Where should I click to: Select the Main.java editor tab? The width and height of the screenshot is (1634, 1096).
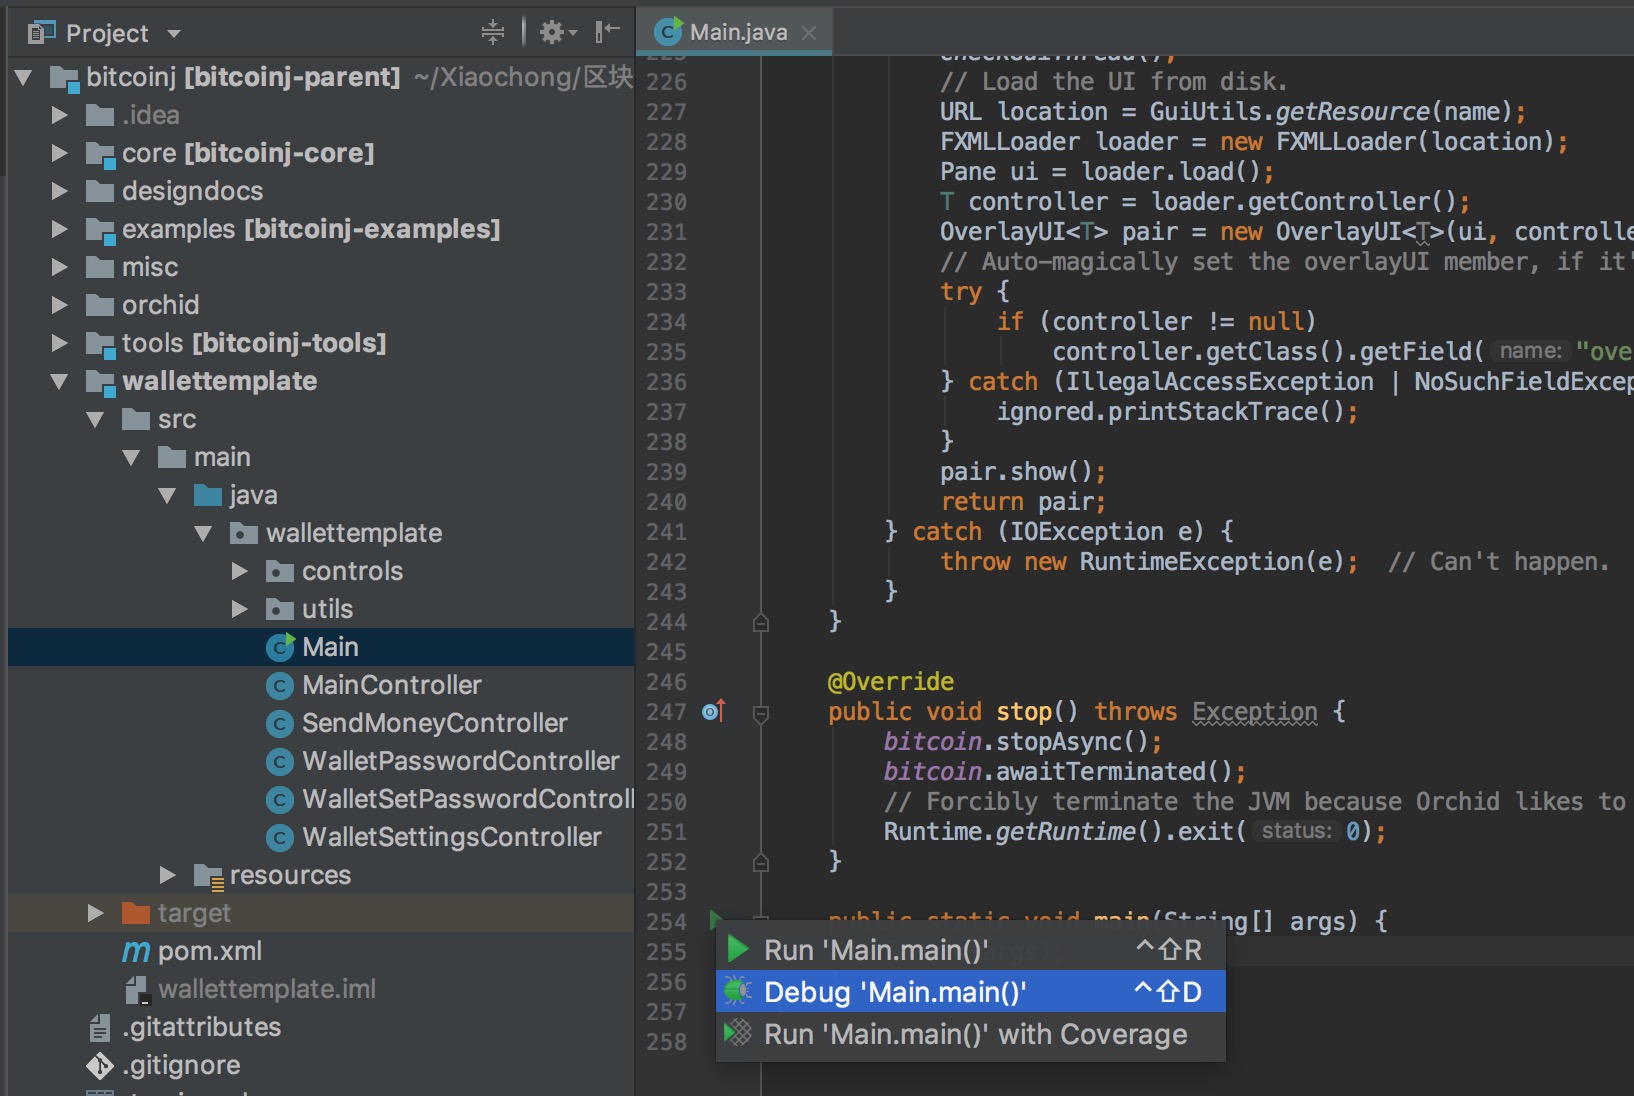tap(736, 32)
